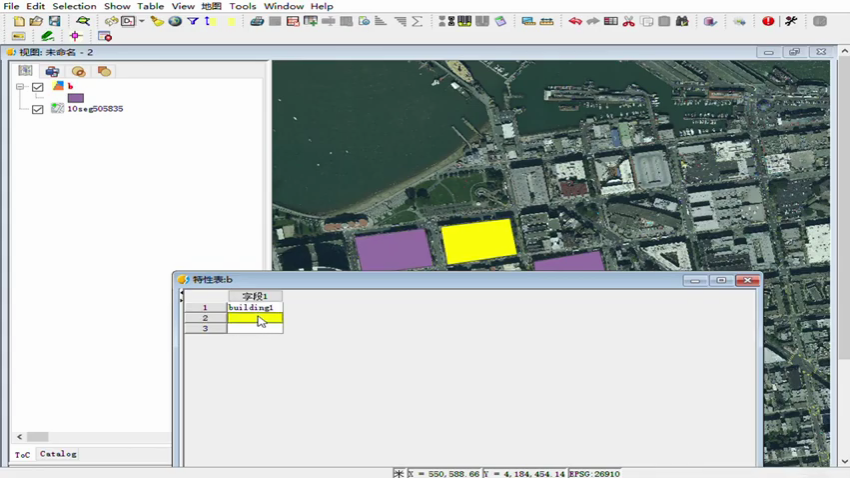Open the Selection menu

[74, 6]
